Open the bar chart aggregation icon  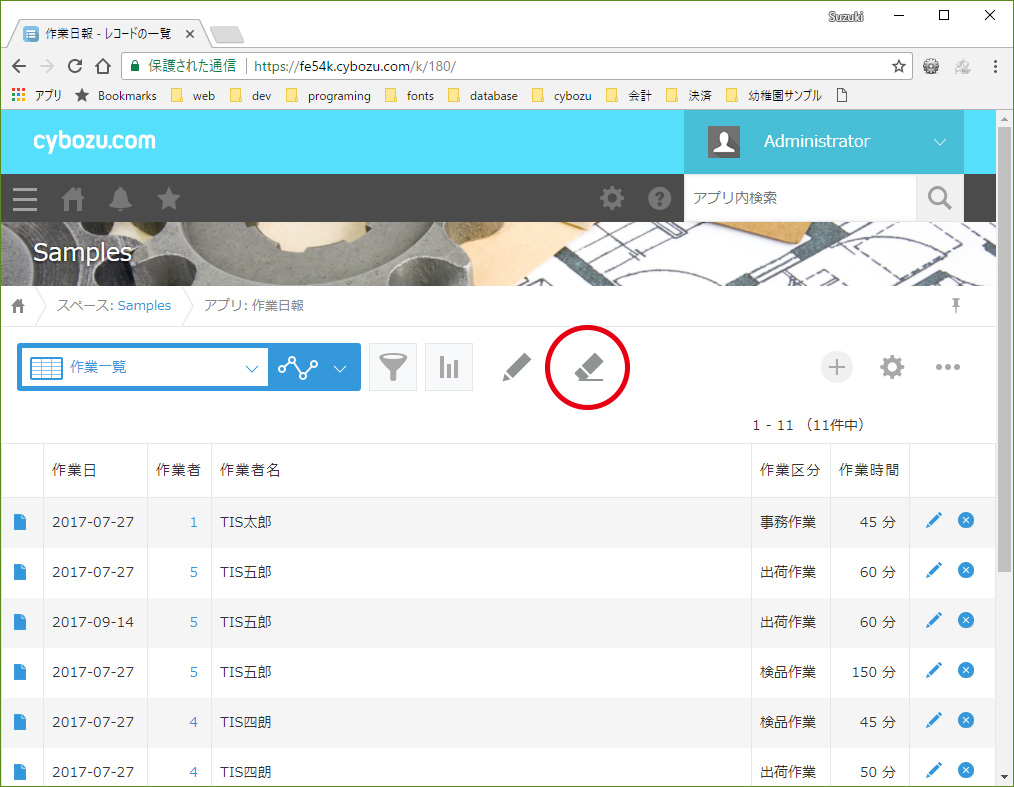pyautogui.click(x=449, y=367)
